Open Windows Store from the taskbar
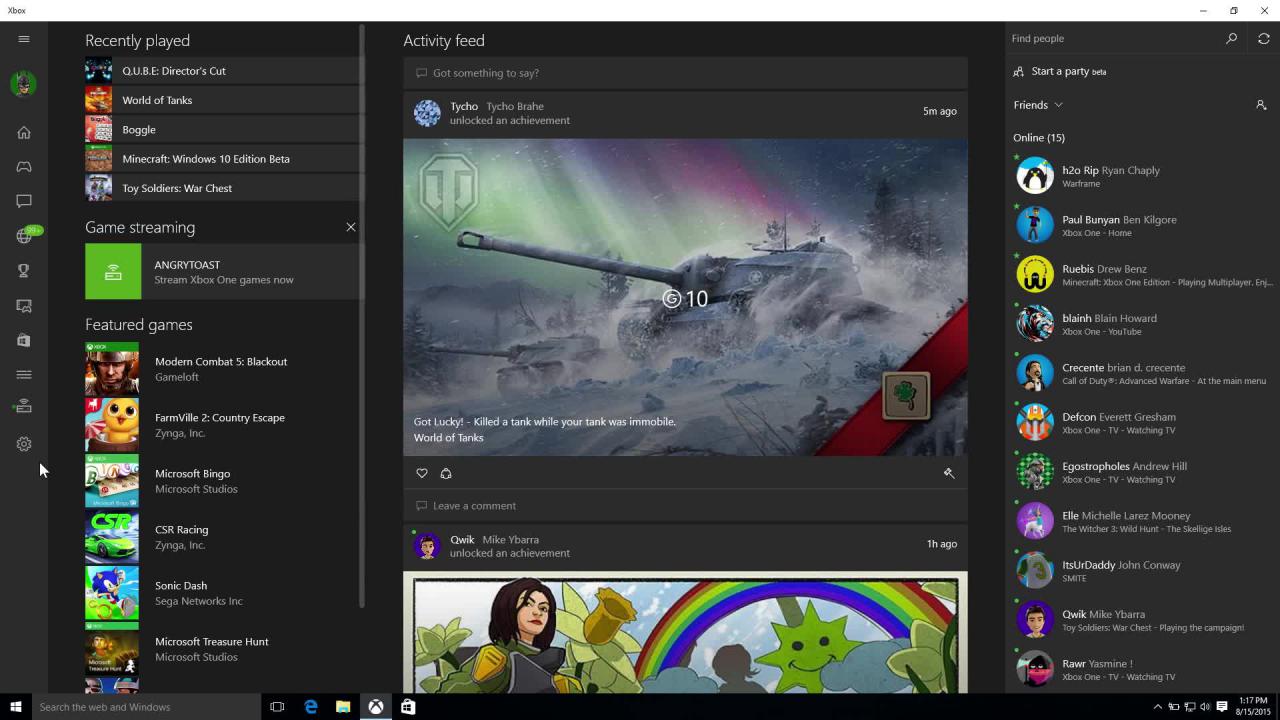 pos(408,707)
